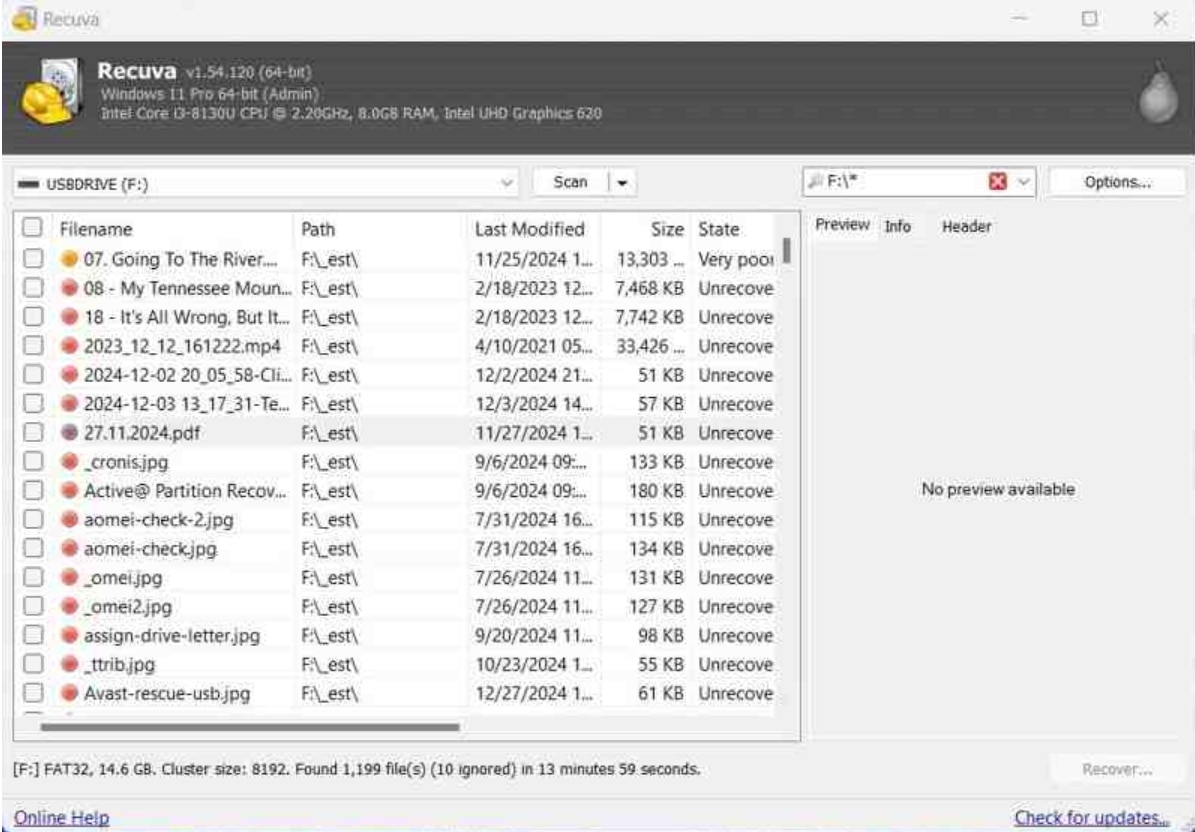Sort by Path column header

(x=318, y=229)
